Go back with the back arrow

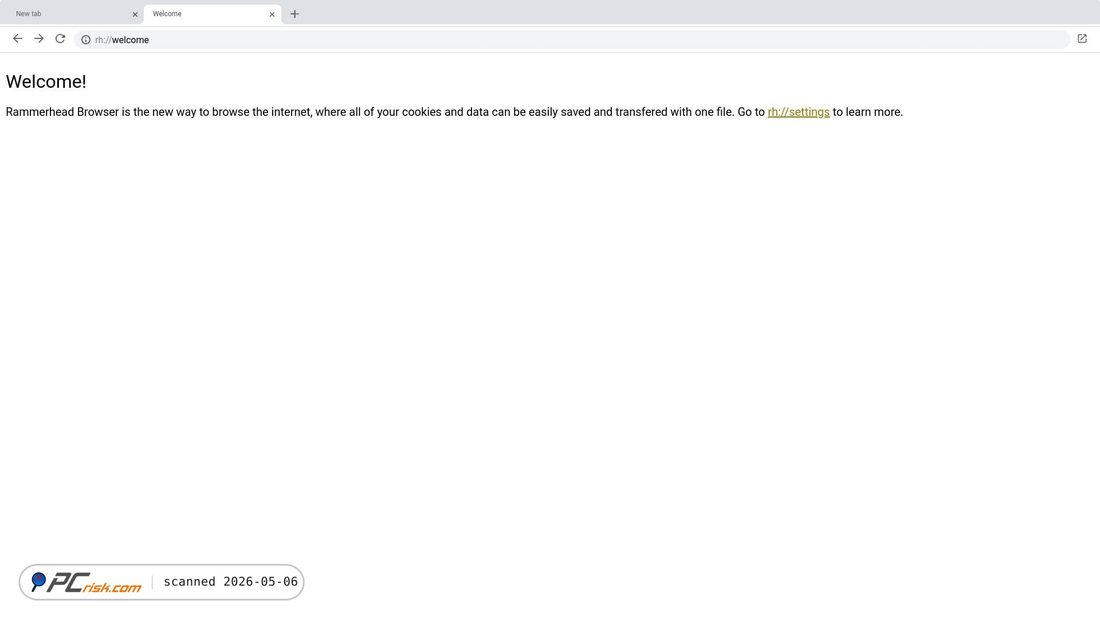18,39
